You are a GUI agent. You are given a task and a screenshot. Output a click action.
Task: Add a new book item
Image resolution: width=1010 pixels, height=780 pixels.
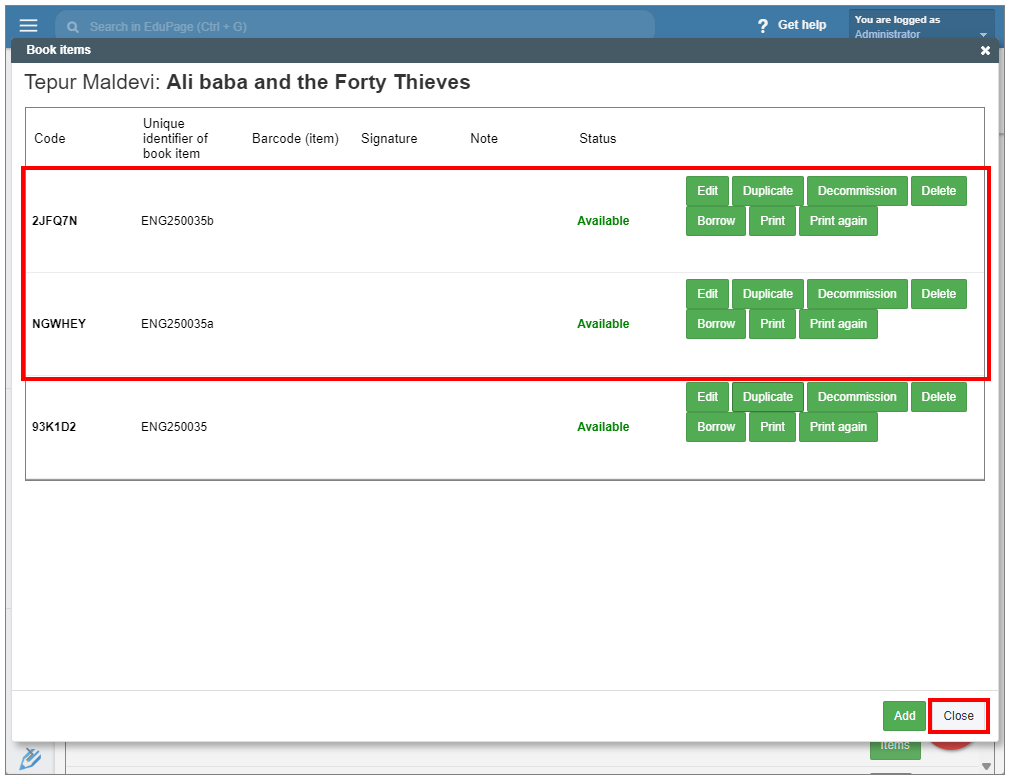(x=904, y=716)
